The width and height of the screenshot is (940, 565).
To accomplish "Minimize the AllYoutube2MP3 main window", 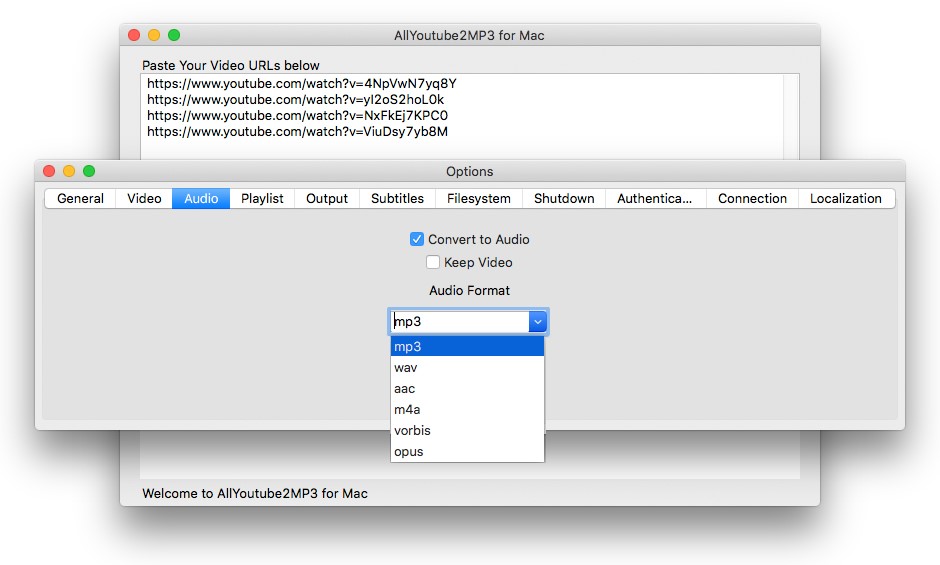I will [154, 35].
